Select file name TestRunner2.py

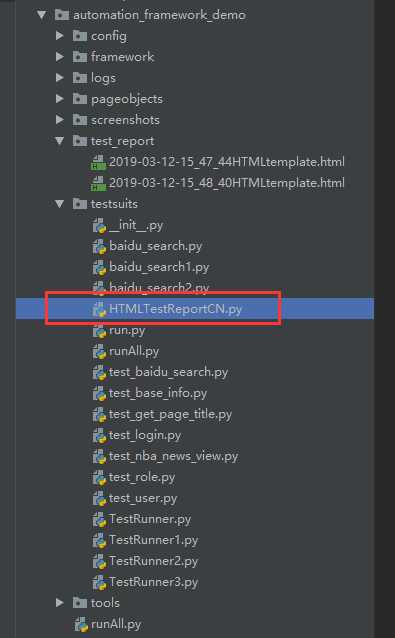point(153,562)
